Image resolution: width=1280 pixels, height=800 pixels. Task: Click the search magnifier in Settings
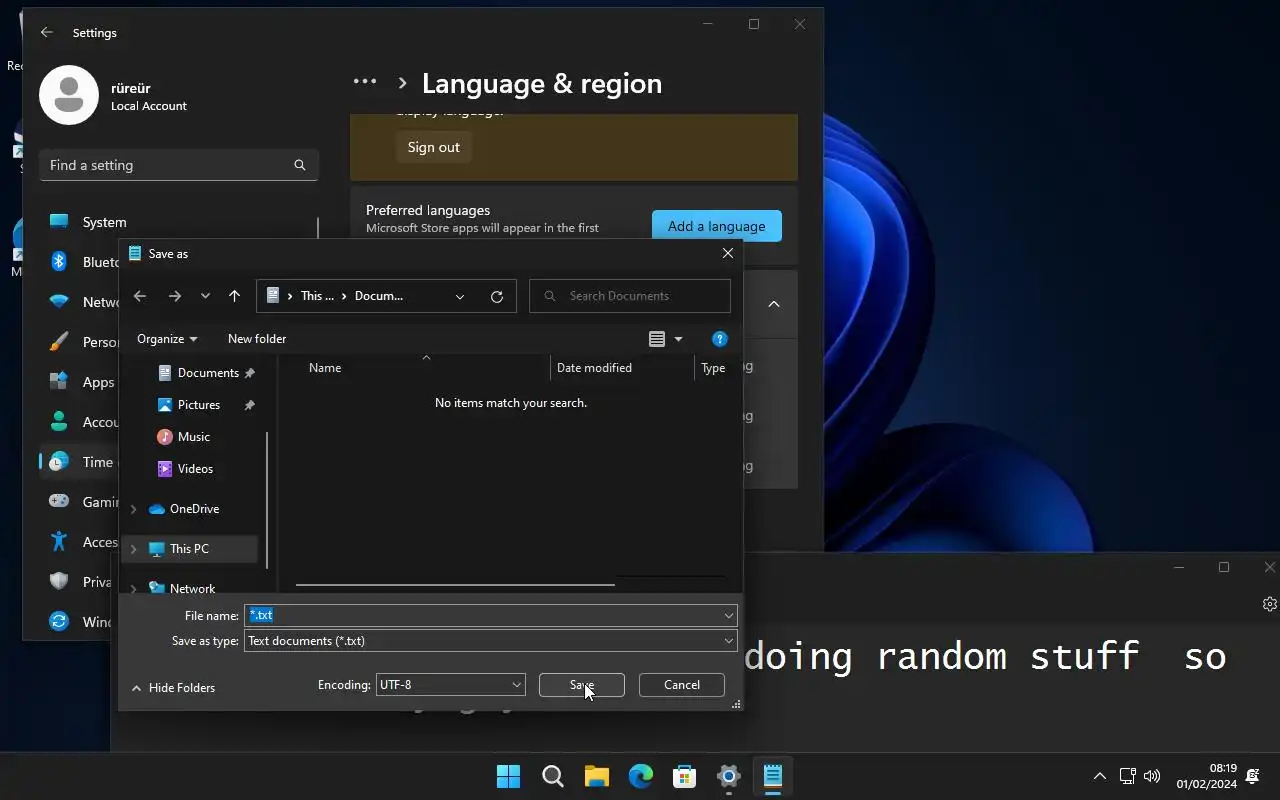click(300, 165)
